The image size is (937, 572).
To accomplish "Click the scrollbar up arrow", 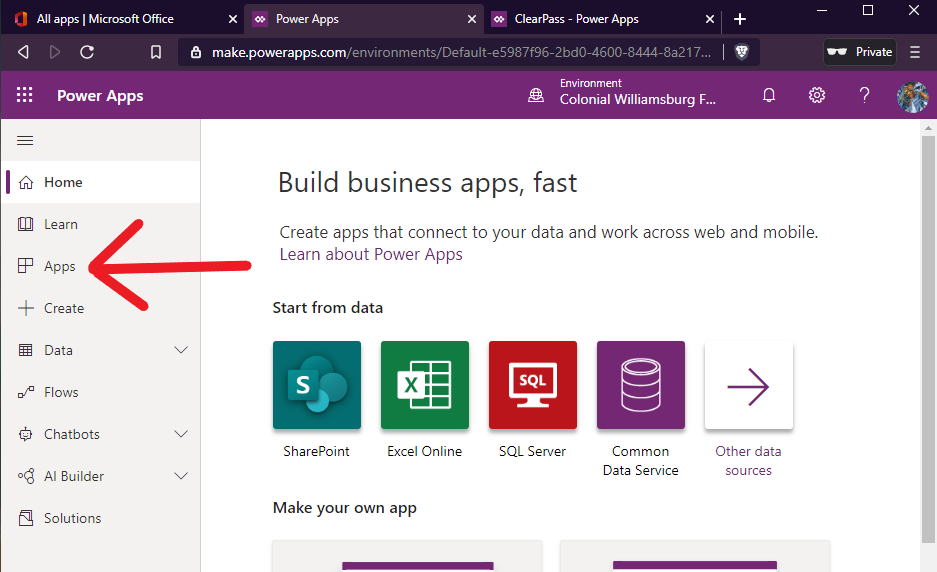I will pos(928,127).
